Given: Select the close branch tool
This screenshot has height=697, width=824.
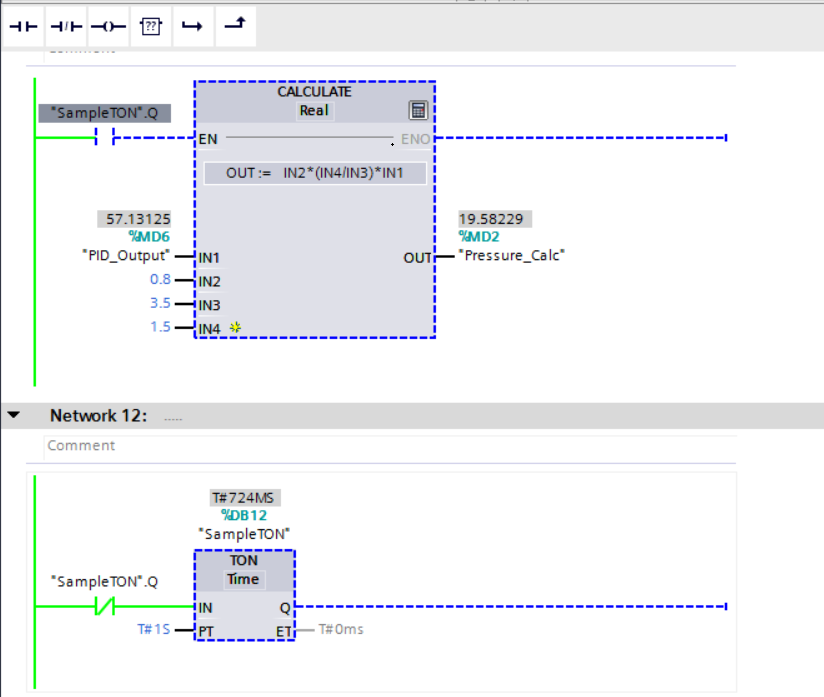Looking at the screenshot, I should pyautogui.click(x=235, y=26).
